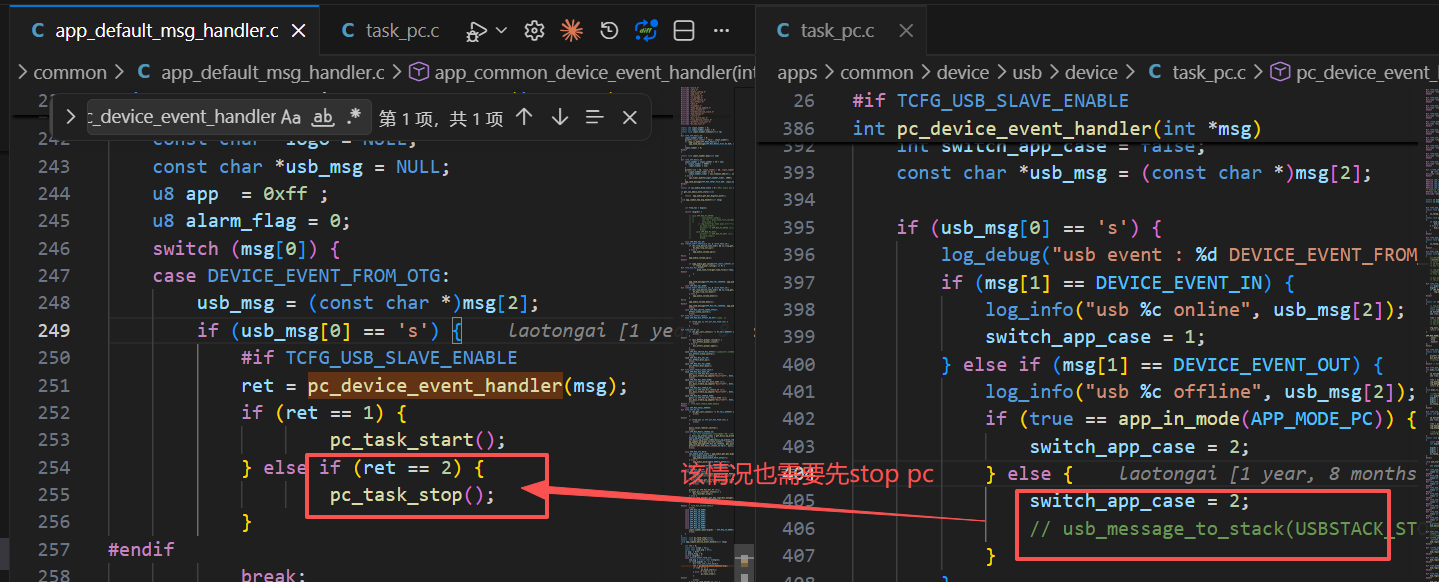Click the gear settings icon in the editor toolbar
The height and width of the screenshot is (582, 1439).
point(534,31)
